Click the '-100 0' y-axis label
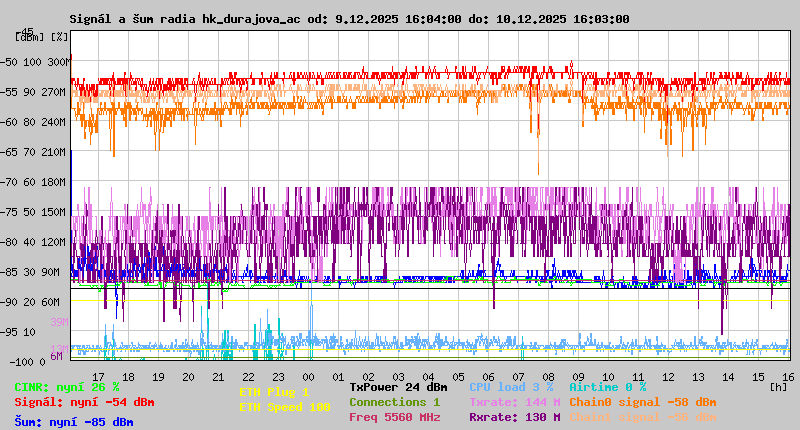Screen dimensions: 800x430 27,362
